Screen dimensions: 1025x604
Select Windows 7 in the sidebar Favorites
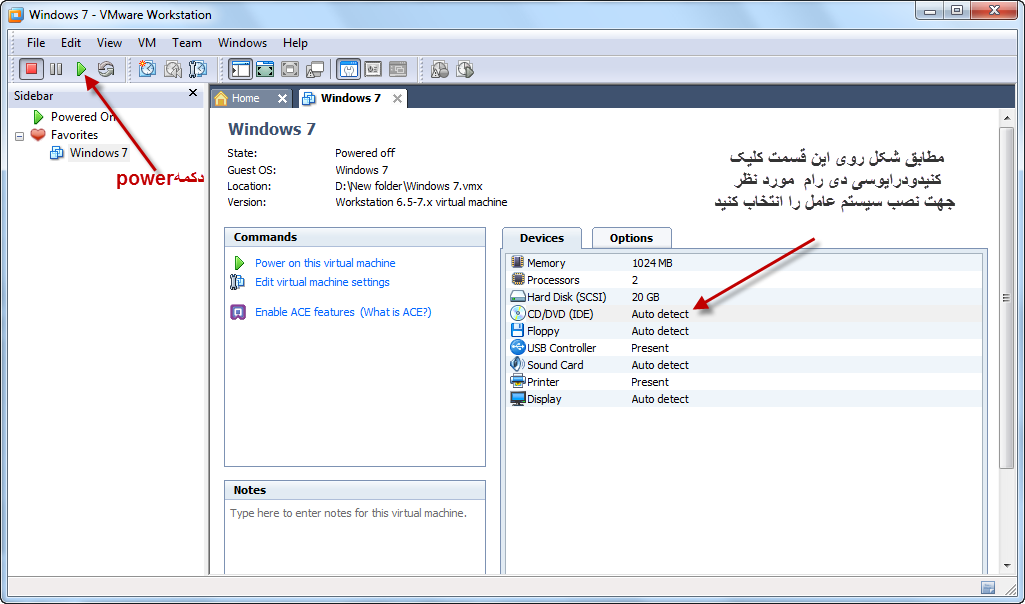pyautogui.click(x=99, y=153)
